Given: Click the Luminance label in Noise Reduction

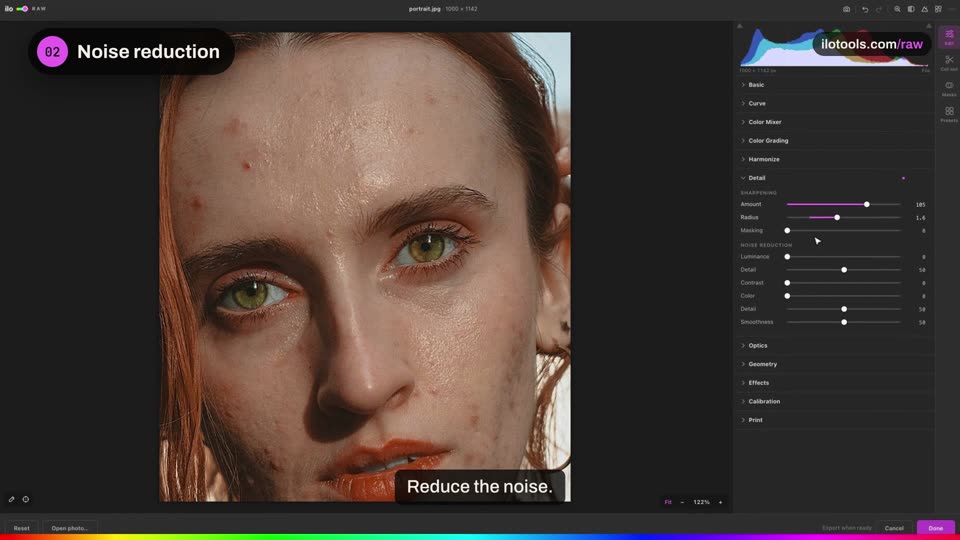Looking at the screenshot, I should pyautogui.click(x=754, y=257).
